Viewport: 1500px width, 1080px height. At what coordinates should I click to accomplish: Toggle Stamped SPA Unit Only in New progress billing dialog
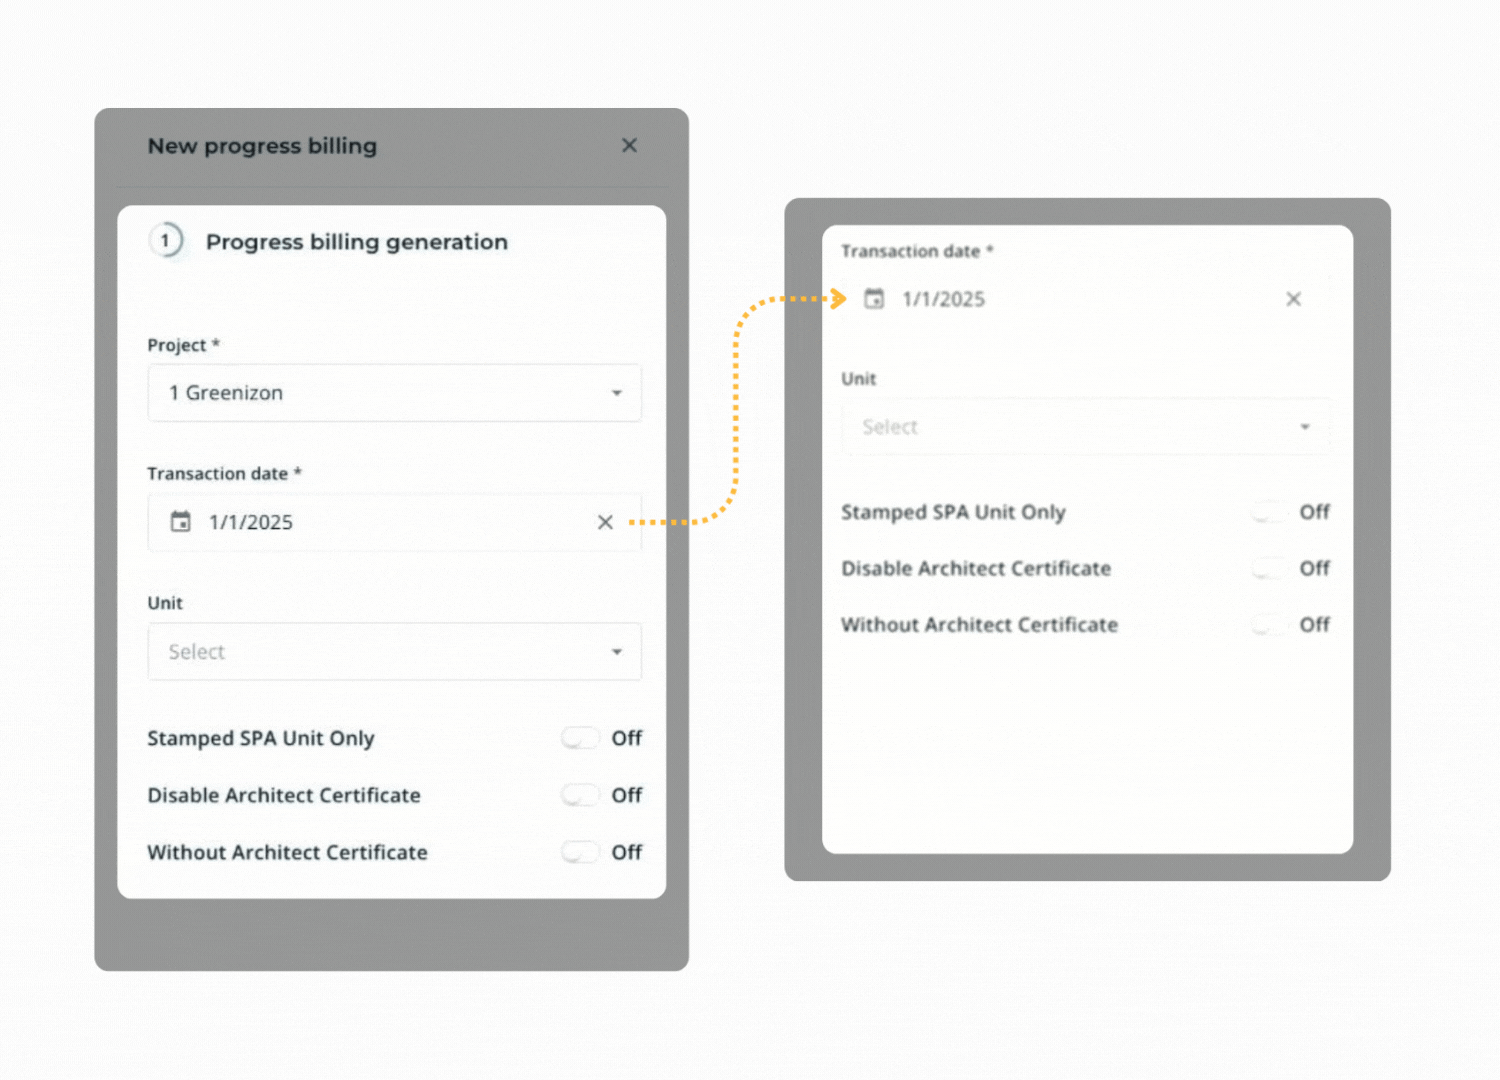point(580,738)
